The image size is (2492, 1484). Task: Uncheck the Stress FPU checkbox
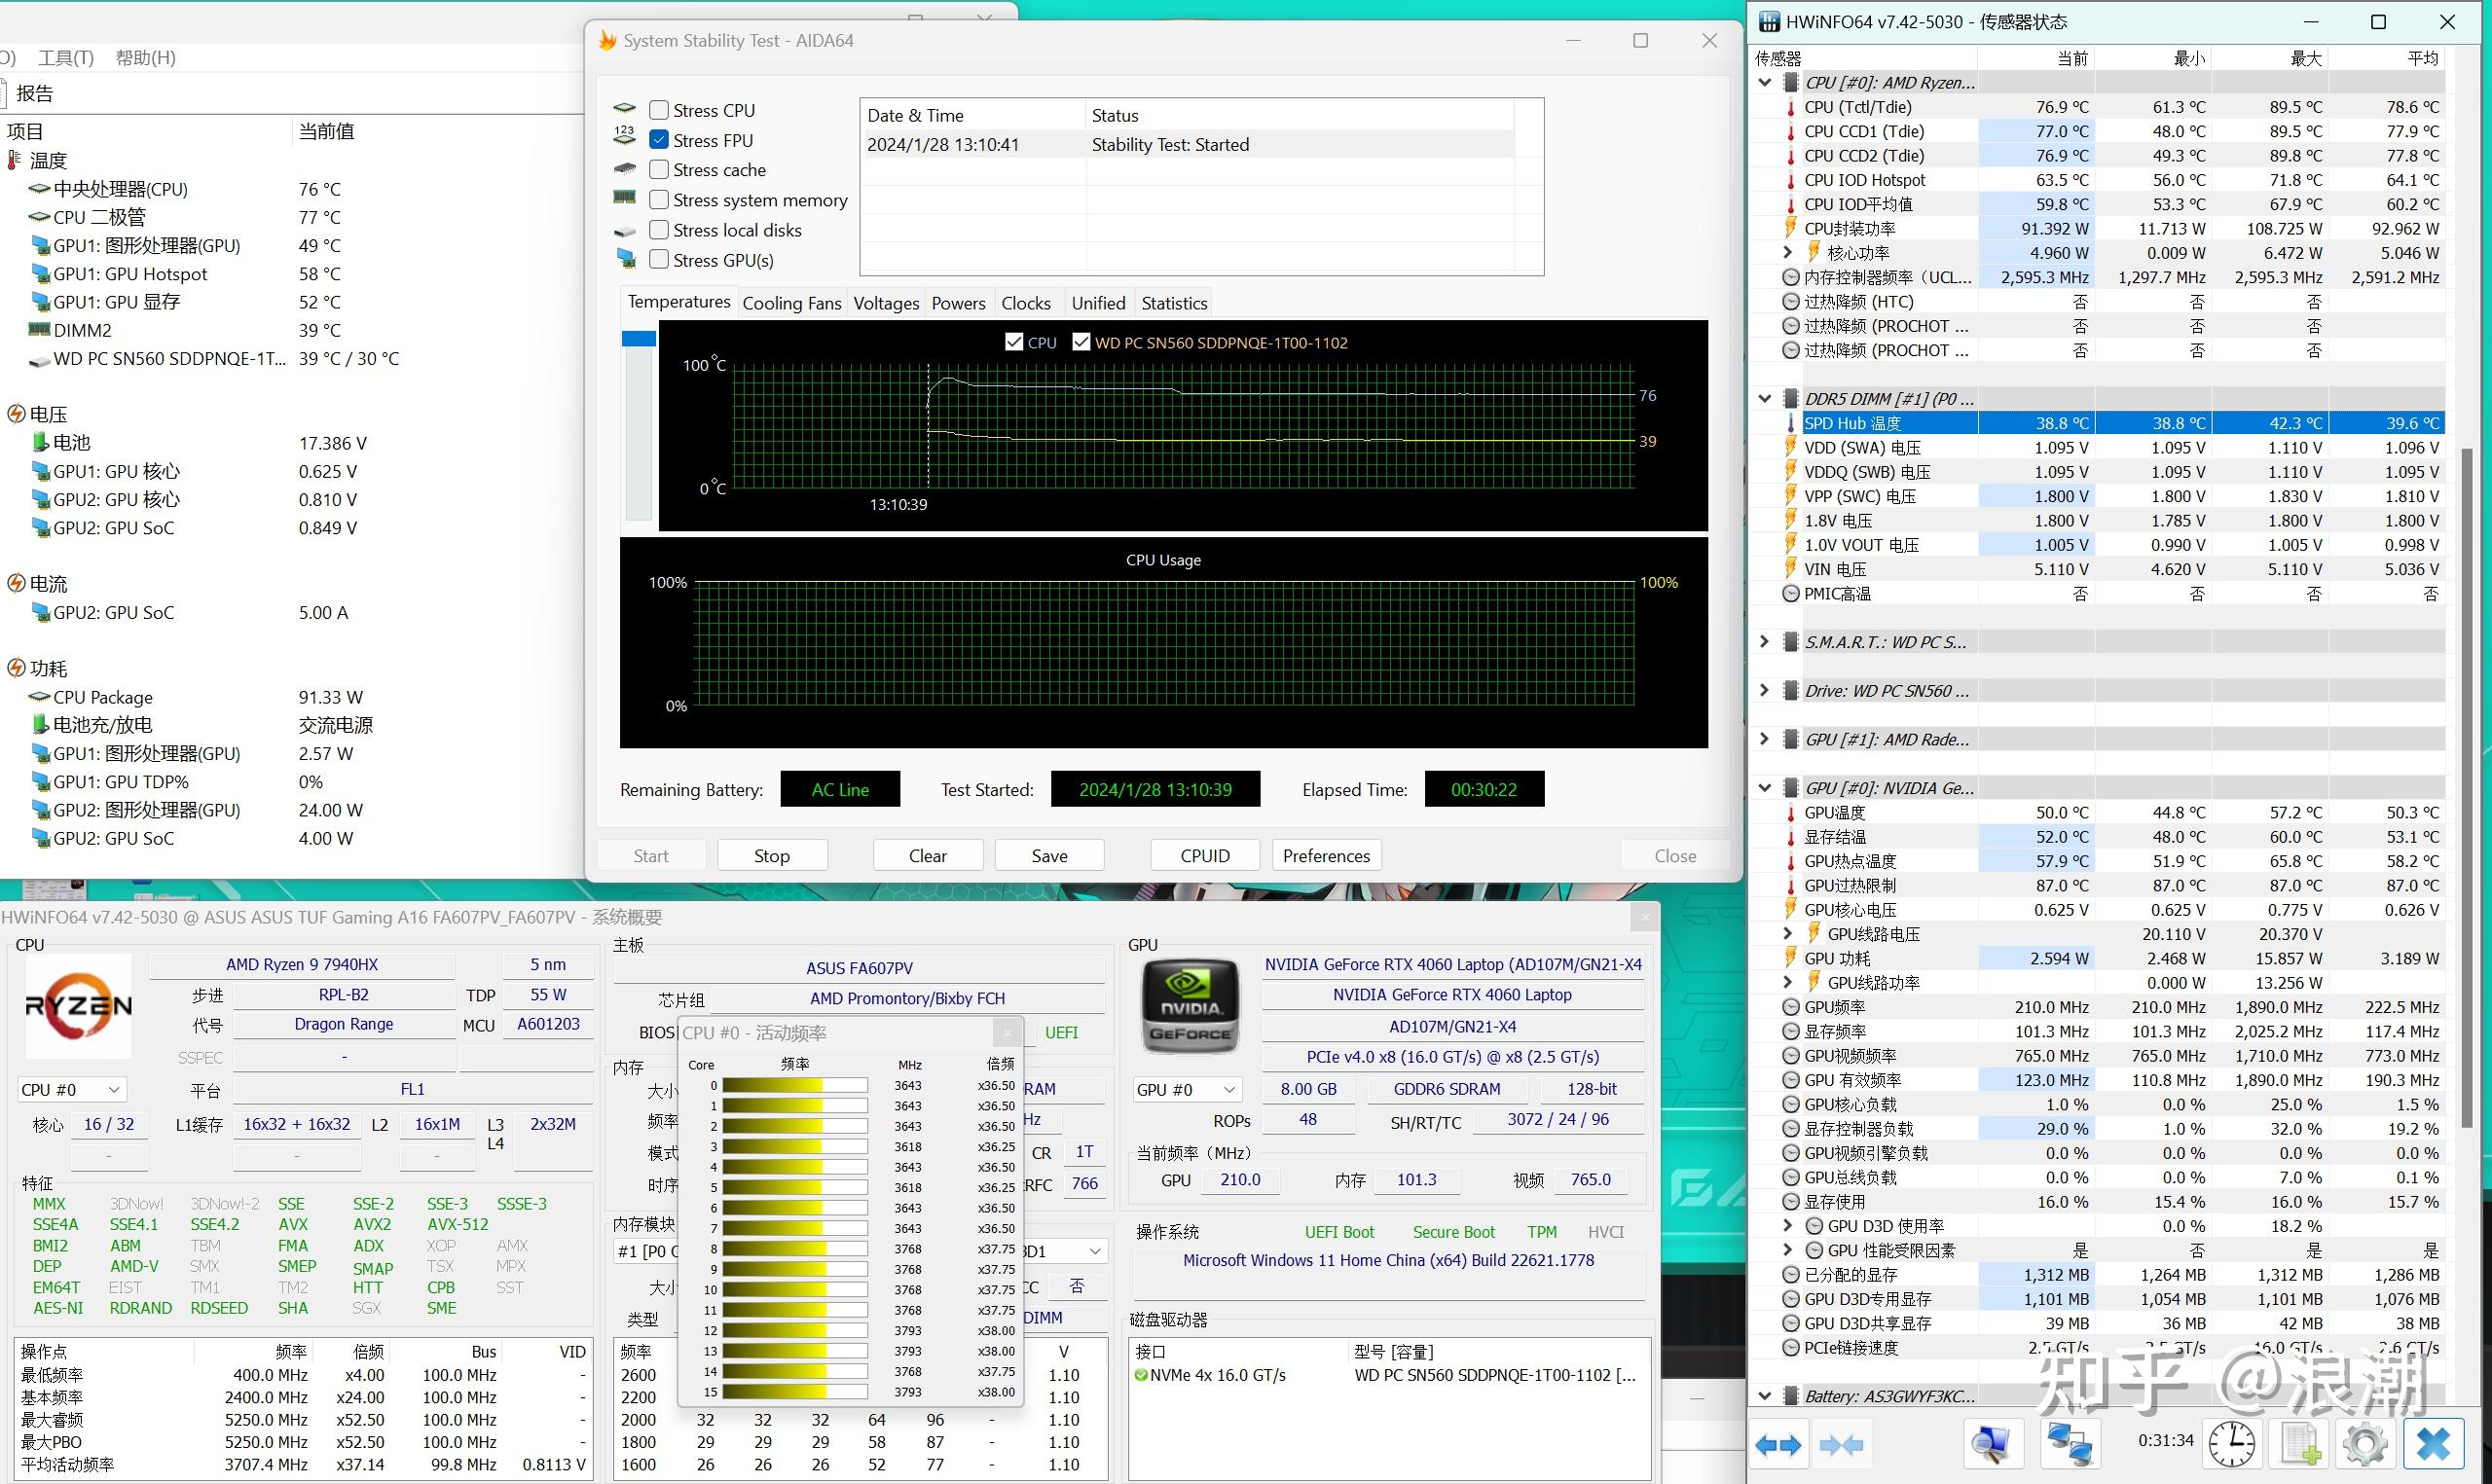pyautogui.click(x=659, y=140)
